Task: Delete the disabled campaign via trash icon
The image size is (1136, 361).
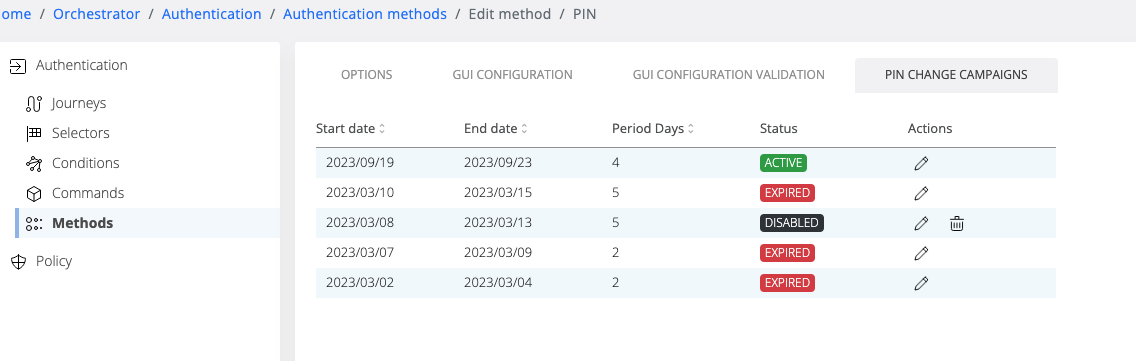Action: pos(956,223)
